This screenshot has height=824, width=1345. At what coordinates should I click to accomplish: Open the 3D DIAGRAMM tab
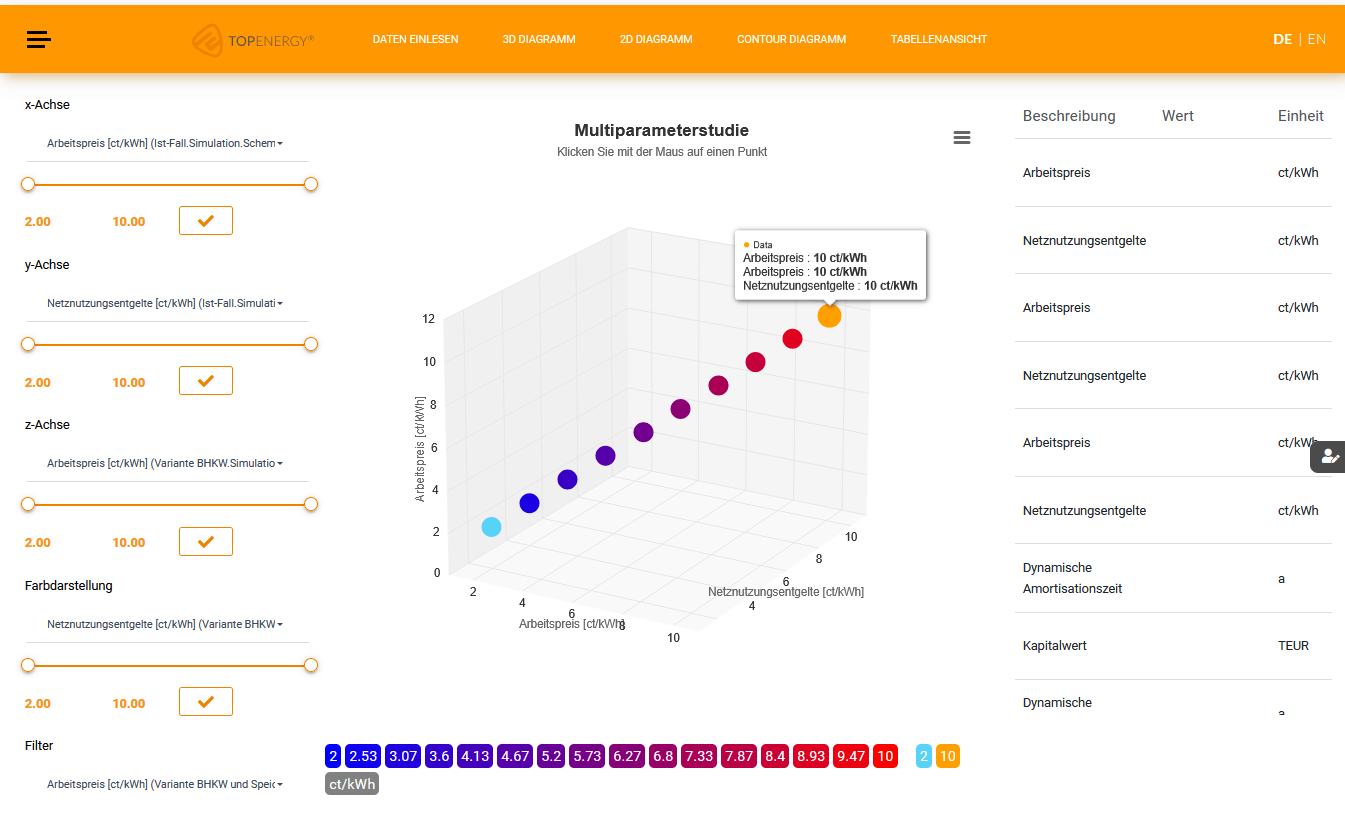coord(539,40)
